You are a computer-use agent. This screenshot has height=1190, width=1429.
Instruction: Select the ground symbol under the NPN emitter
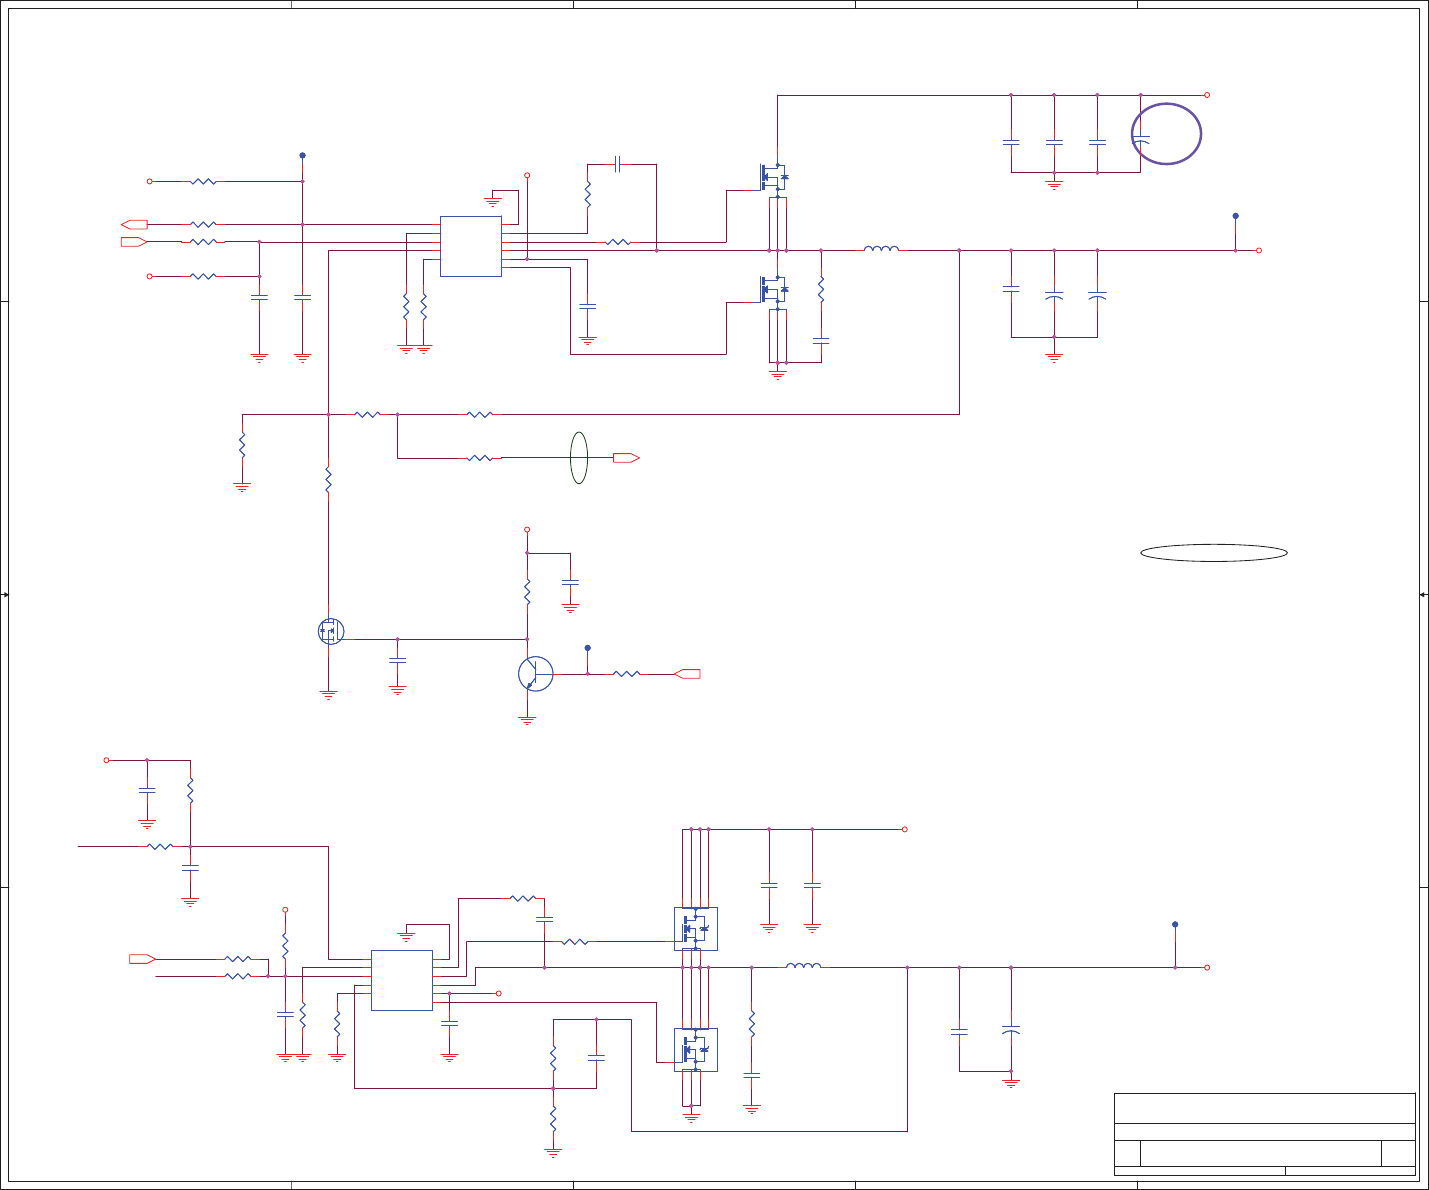[x=527, y=720]
